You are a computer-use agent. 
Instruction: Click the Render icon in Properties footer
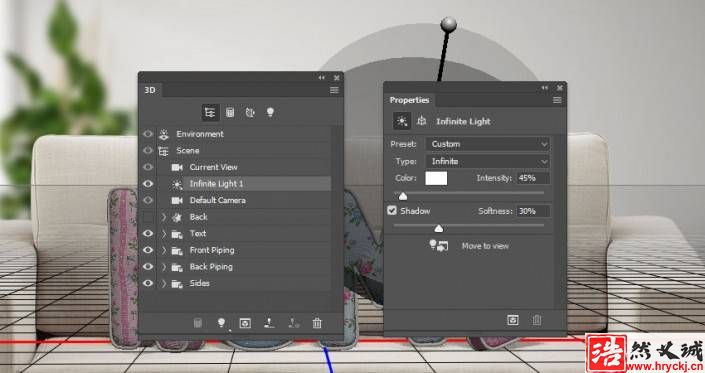513,320
